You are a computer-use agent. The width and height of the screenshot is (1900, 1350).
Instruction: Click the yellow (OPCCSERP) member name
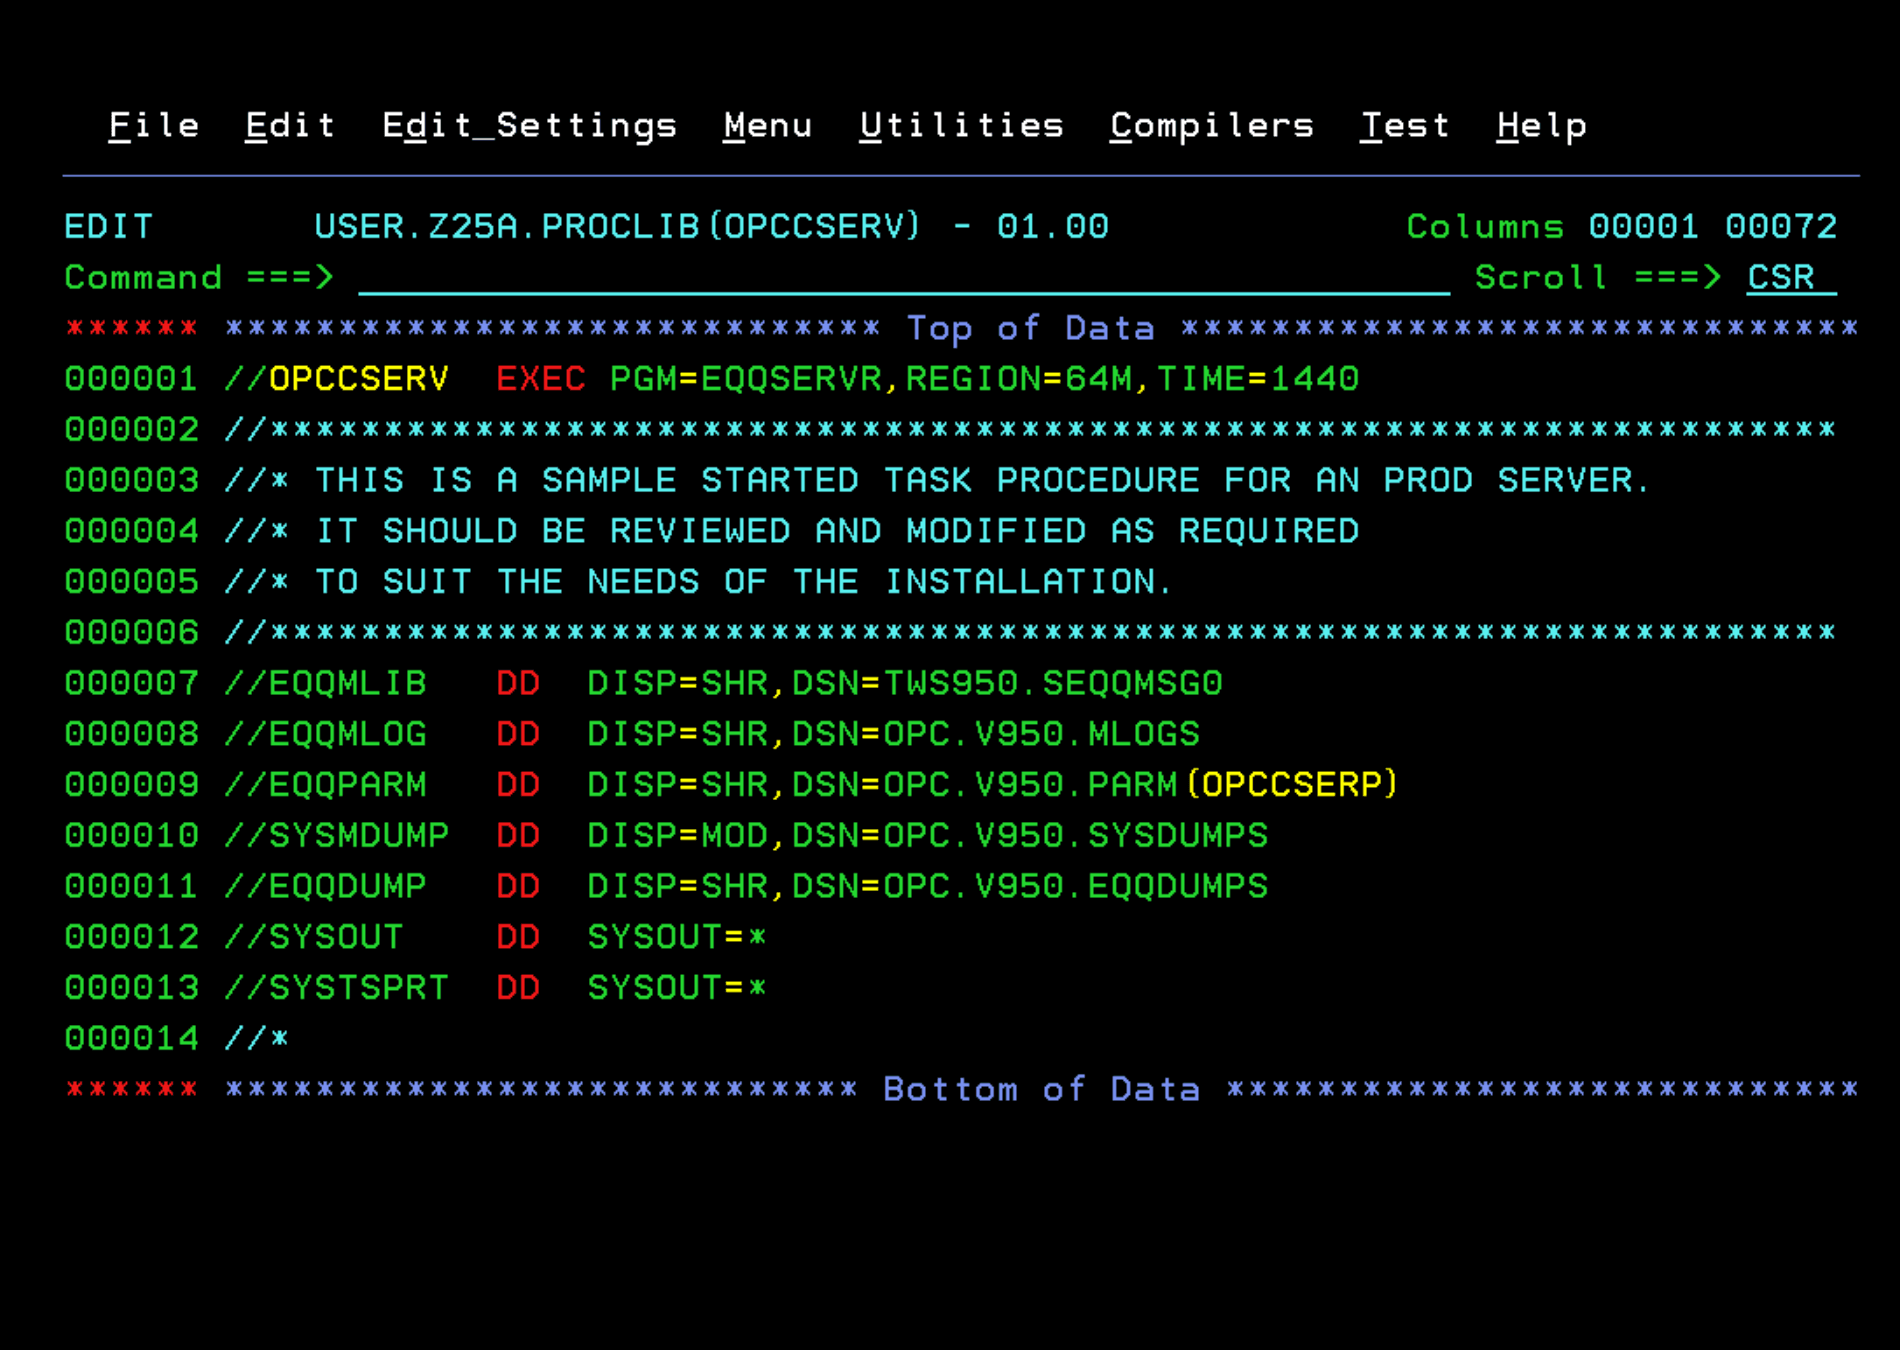click(1292, 785)
